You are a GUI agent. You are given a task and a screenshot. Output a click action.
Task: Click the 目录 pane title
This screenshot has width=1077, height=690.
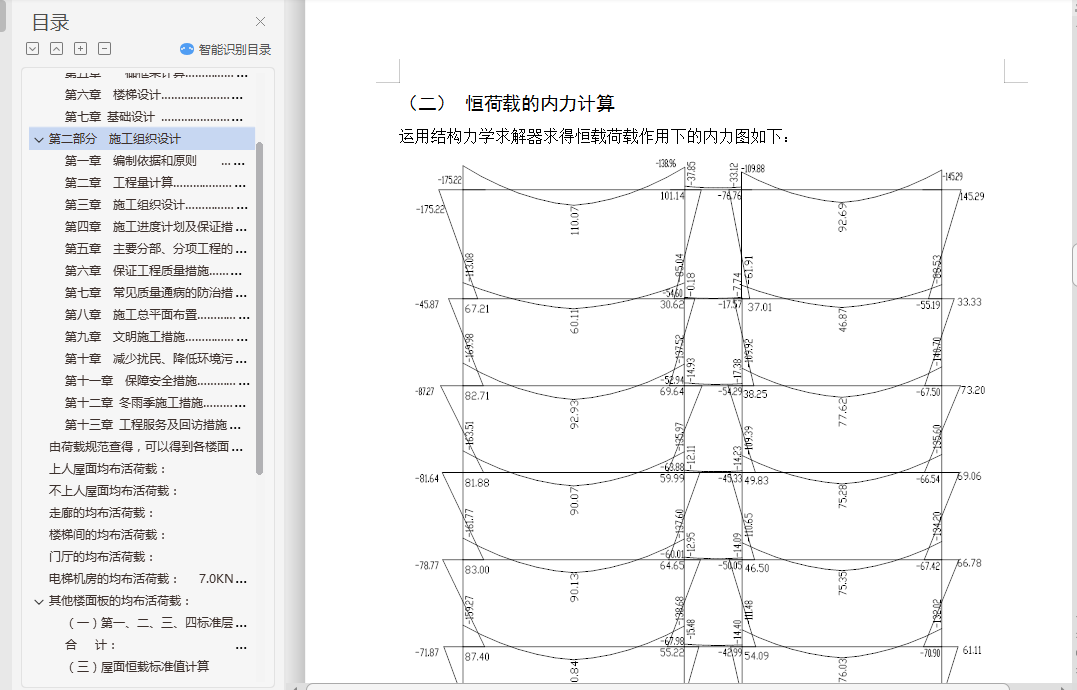tap(50, 23)
